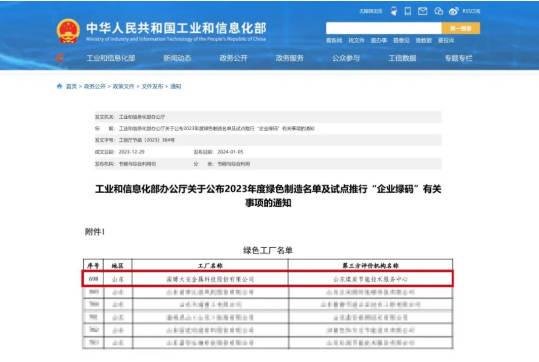The width and height of the screenshot is (539, 362).
Task: Click the RSS subscription link beside Weibo icon
Action: [471, 11]
